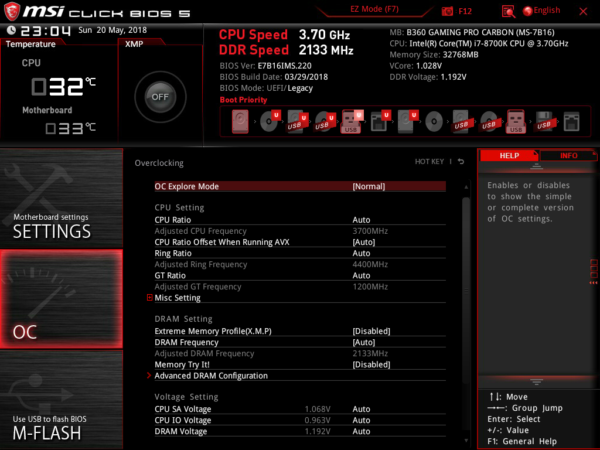Click the bottom grip handle of help panel
This screenshot has height=450, width=600.
coord(536,382)
